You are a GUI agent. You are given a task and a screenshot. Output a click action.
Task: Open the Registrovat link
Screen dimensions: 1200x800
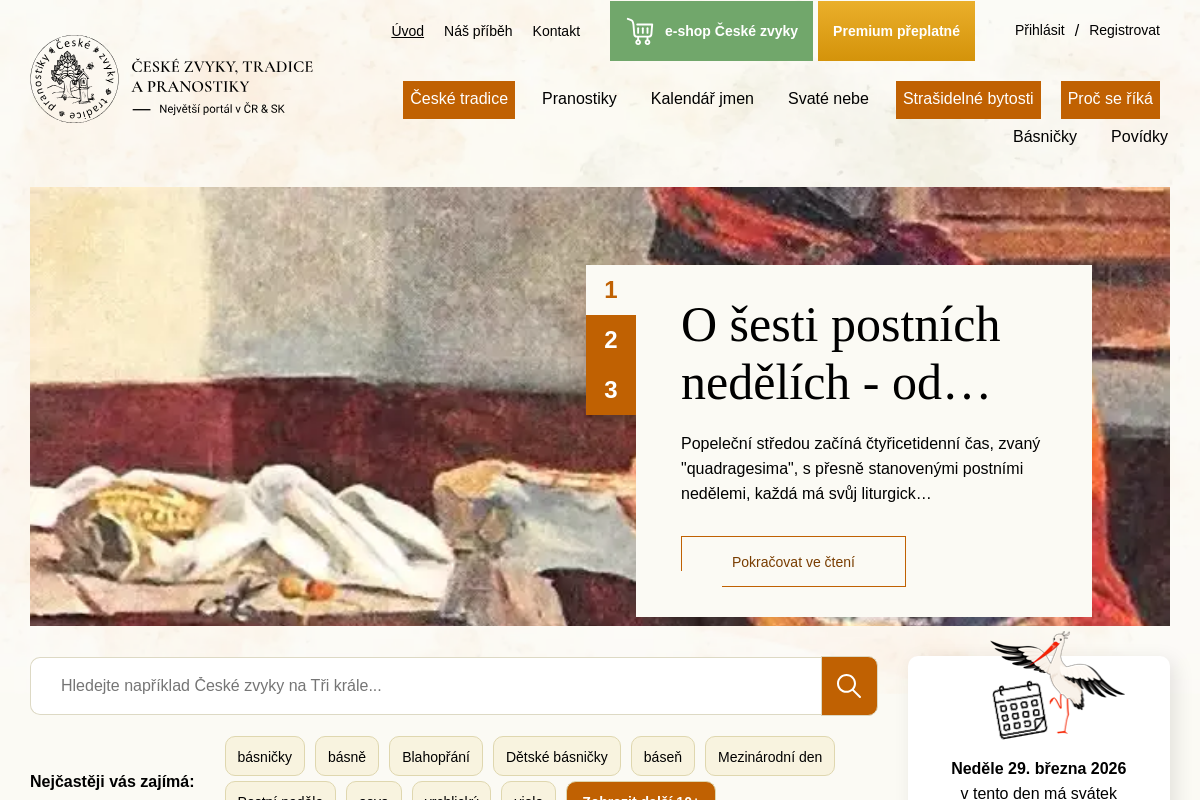pos(1124,30)
